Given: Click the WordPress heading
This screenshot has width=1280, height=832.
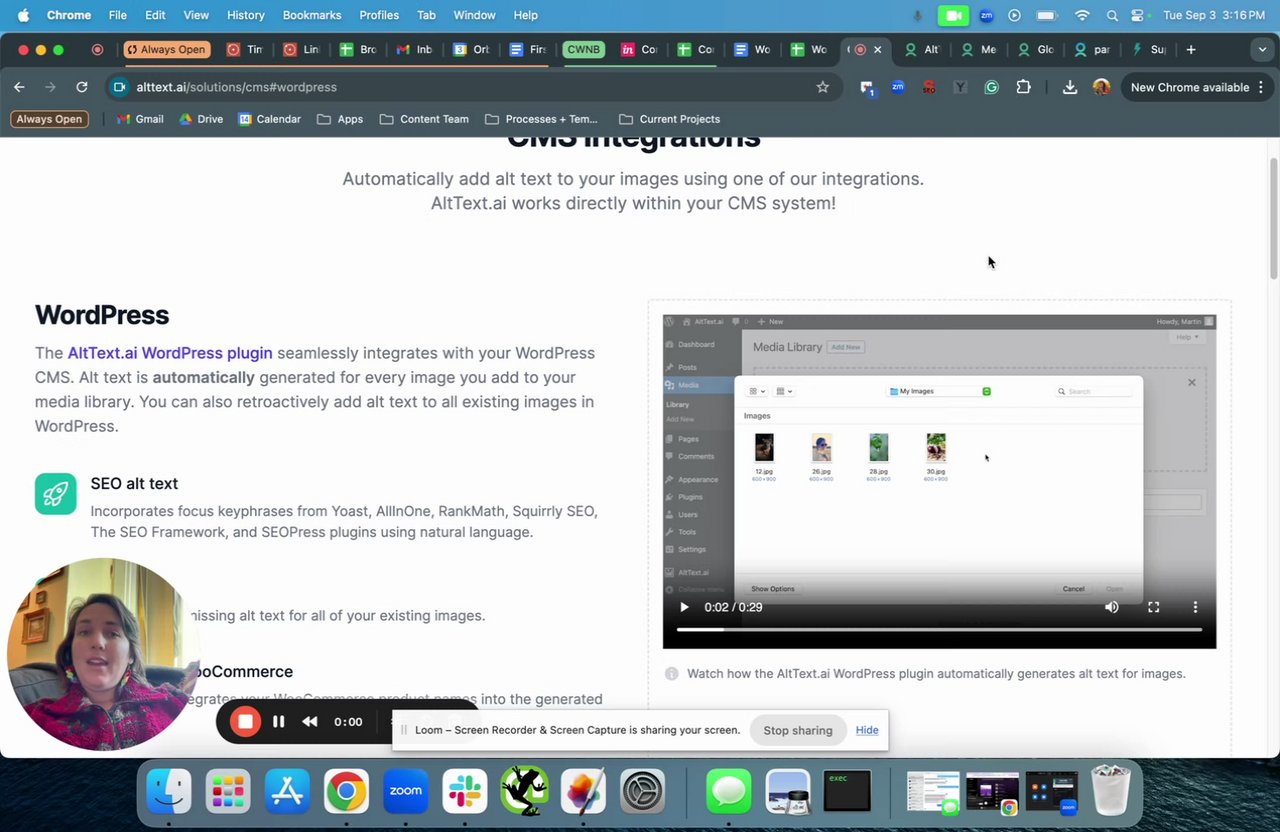Looking at the screenshot, I should tap(102, 315).
